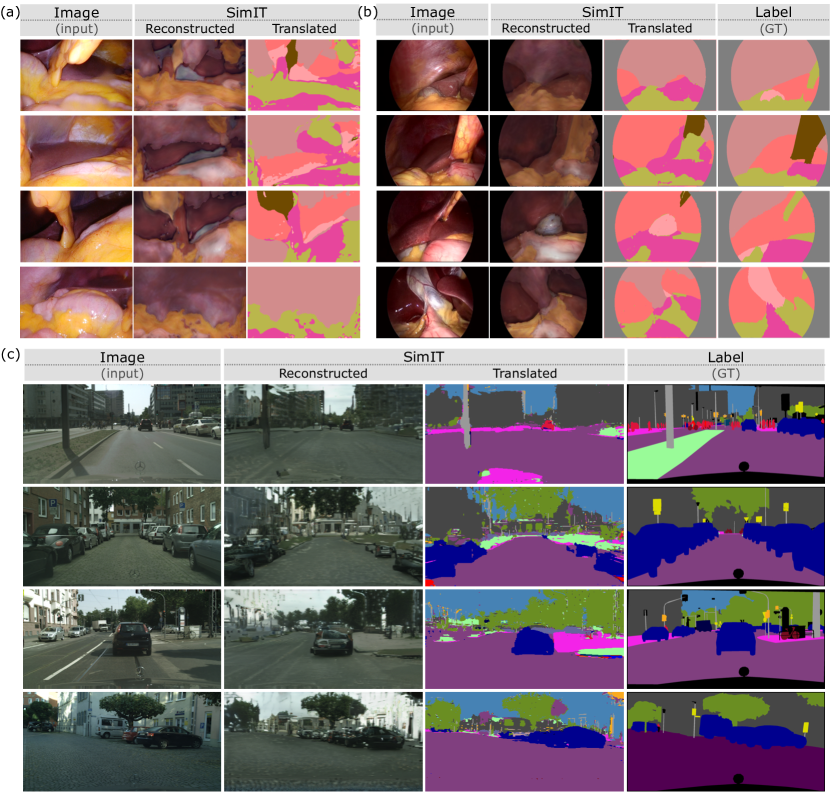Open panel (b) first-row translated segmentation
This screenshot has height=796, width=831.
point(660,75)
